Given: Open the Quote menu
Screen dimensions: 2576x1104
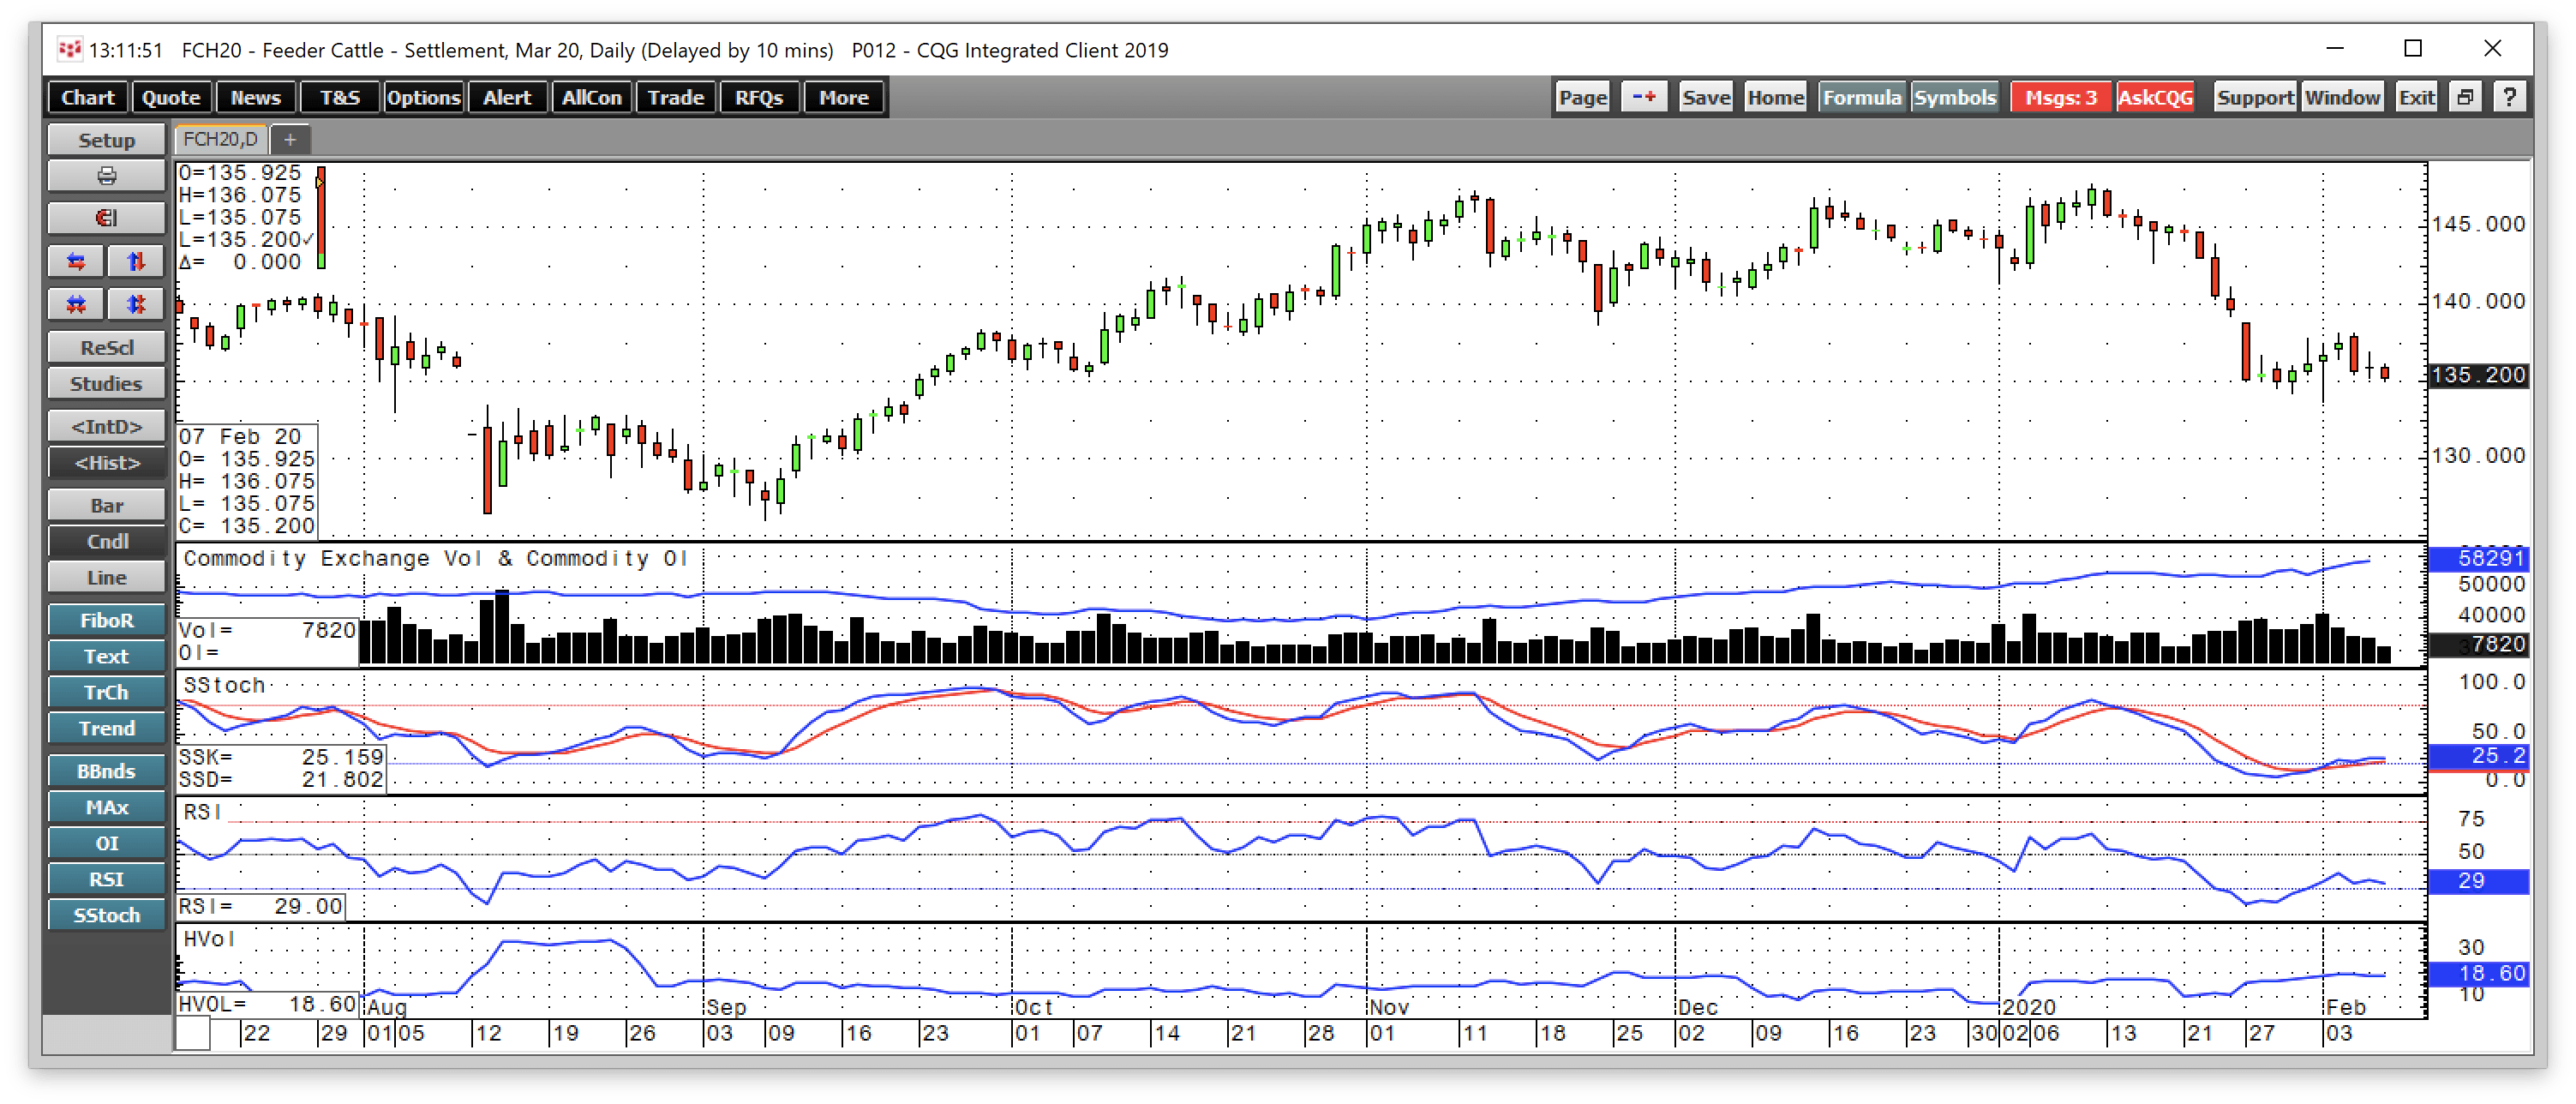Looking at the screenshot, I should (x=171, y=97).
